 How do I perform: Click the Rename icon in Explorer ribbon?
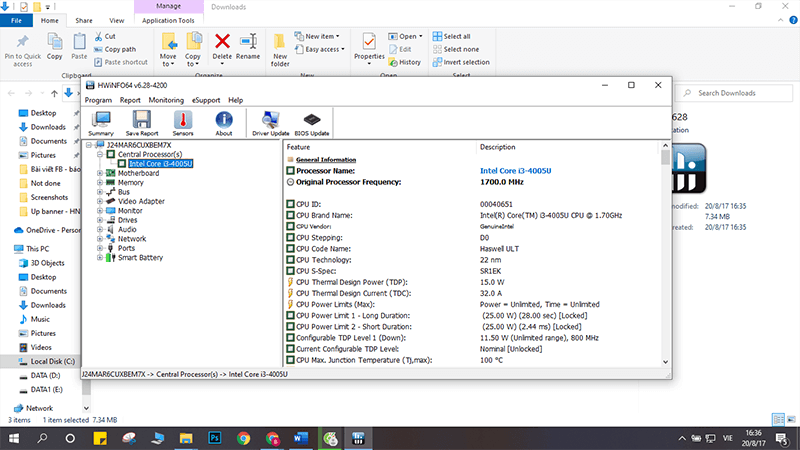pyautogui.click(x=248, y=47)
